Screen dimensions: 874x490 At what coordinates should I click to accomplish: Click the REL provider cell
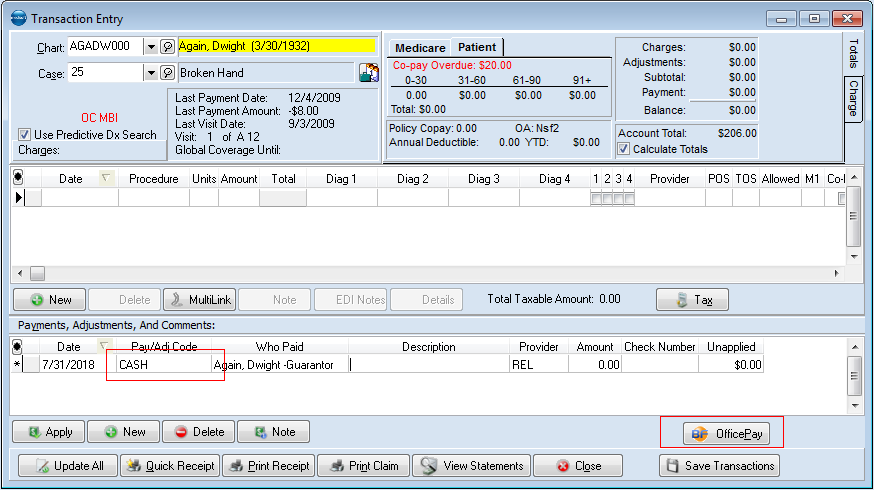538,365
